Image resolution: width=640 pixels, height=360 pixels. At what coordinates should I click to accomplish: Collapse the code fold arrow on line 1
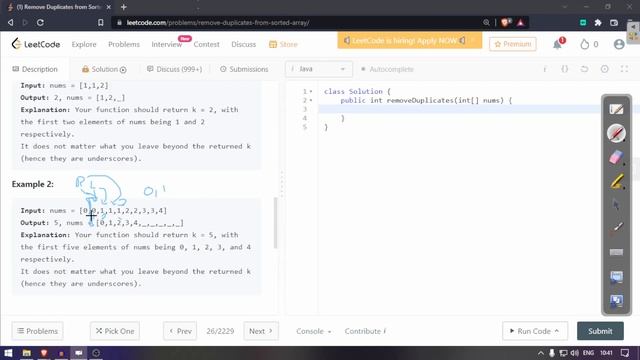[x=311, y=91]
